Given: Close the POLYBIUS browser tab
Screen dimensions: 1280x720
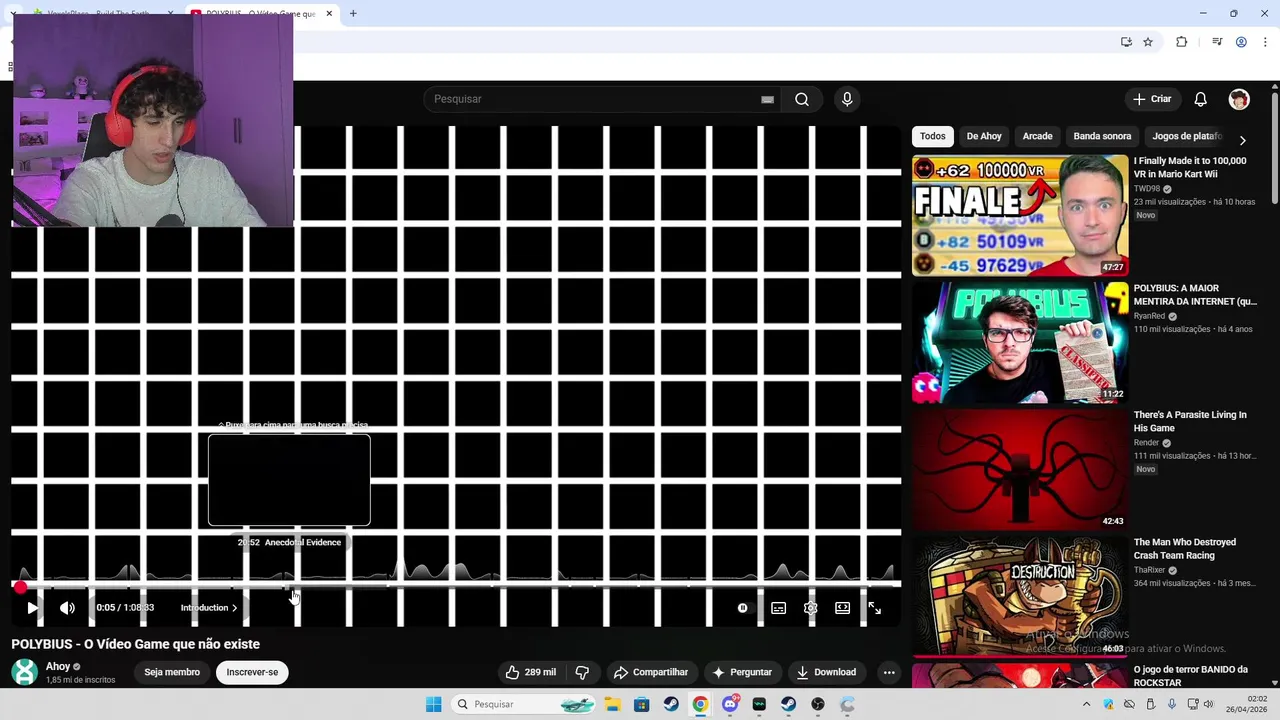Looking at the screenshot, I should click(x=329, y=14).
